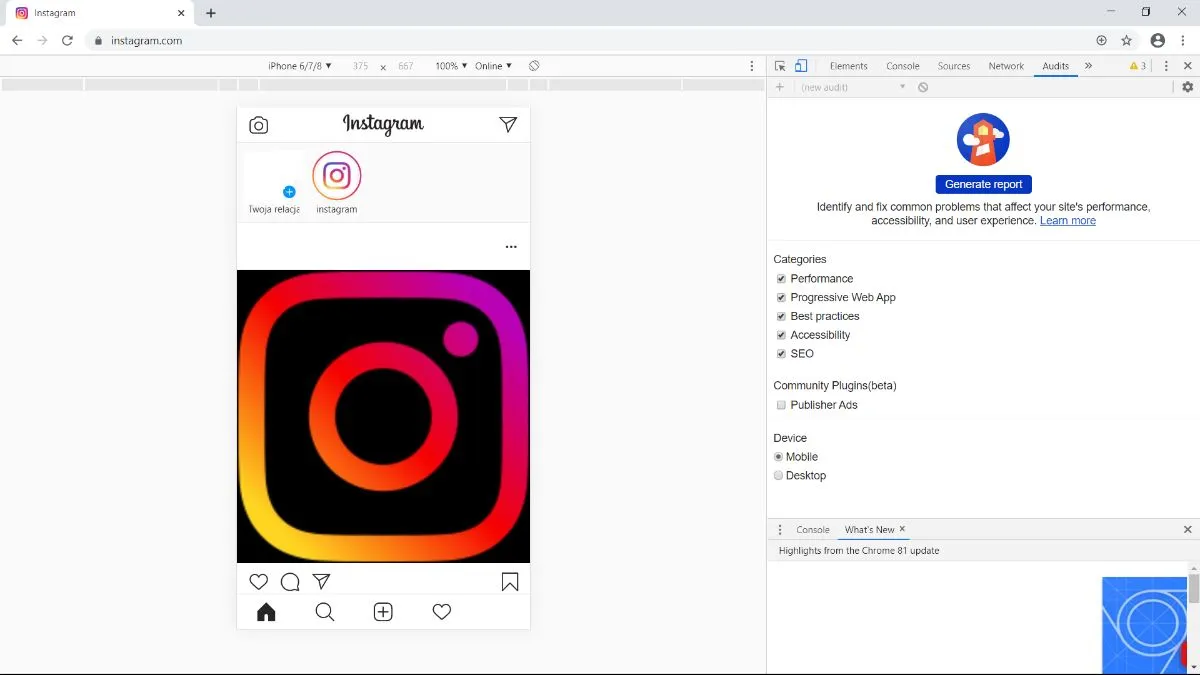Open a new browser tab
Viewport: 1200px width, 675px height.
point(211,13)
